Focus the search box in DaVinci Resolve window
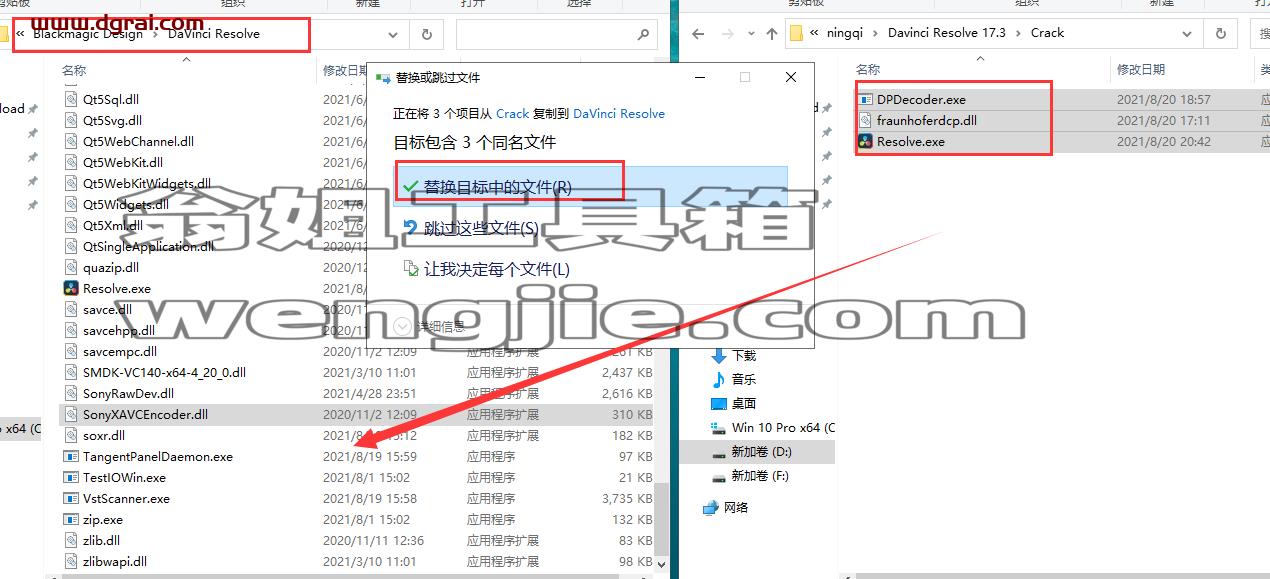This screenshot has width=1270, height=579. 556,34
